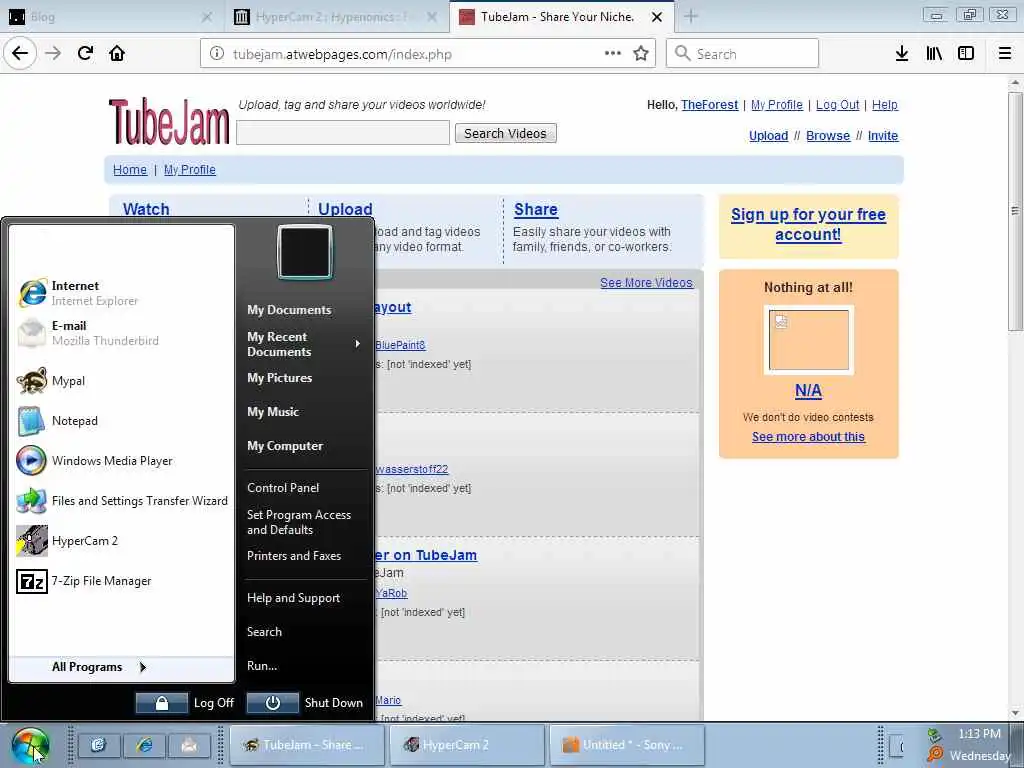The width and height of the screenshot is (1024, 768).
Task: Open See more about this link
Action: tap(808, 437)
